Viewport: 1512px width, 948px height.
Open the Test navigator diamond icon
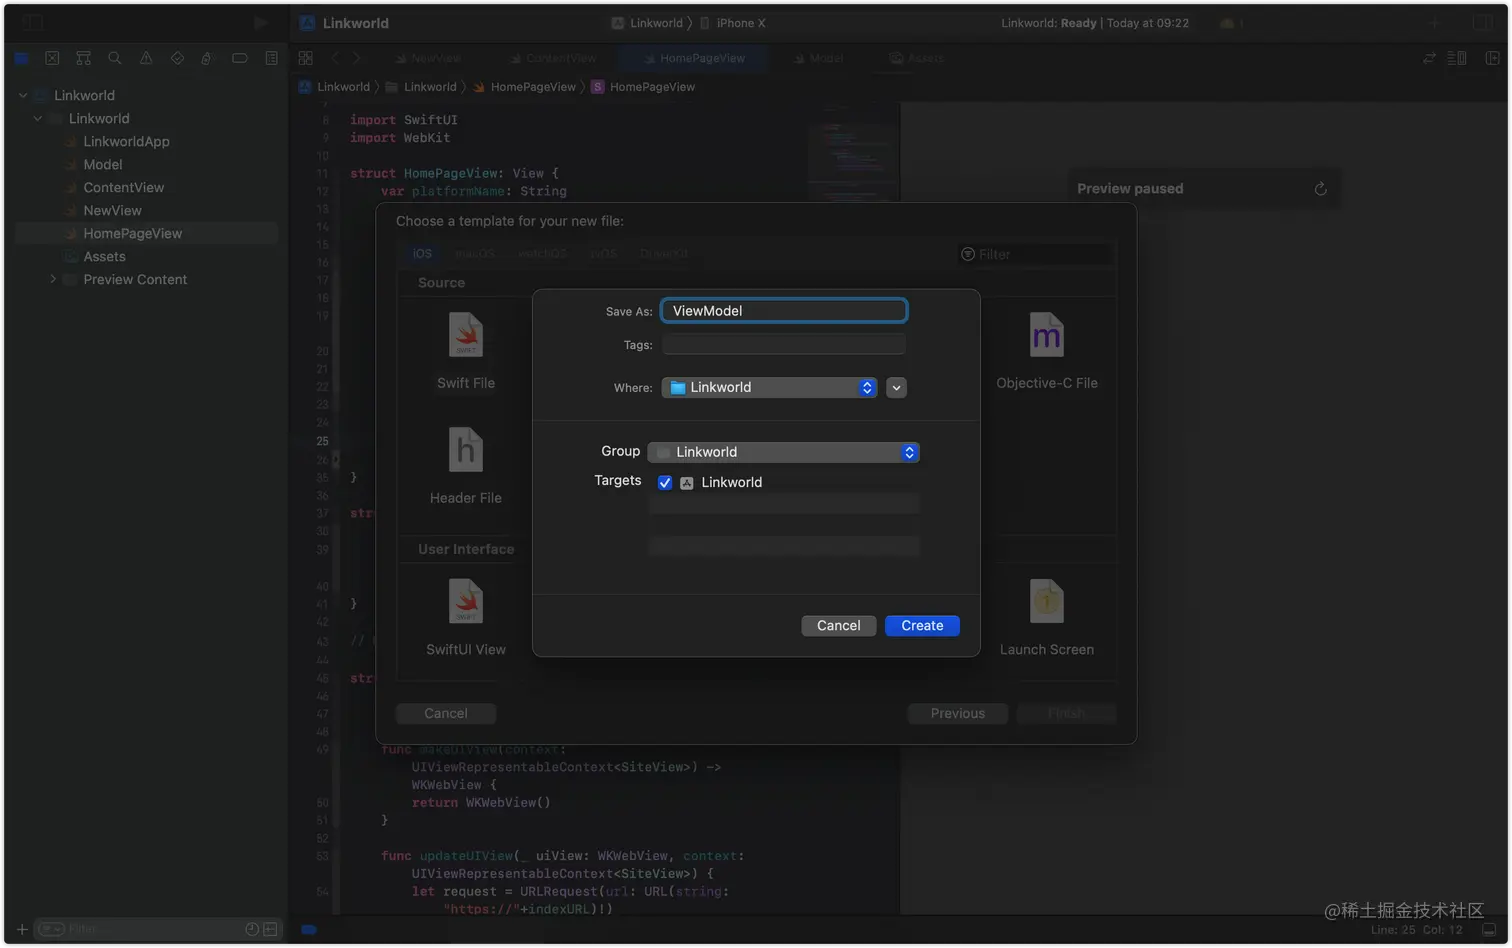tap(177, 58)
